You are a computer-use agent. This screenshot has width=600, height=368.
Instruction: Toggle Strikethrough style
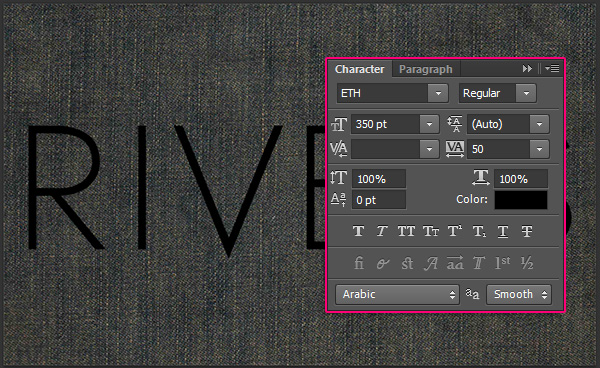point(527,231)
